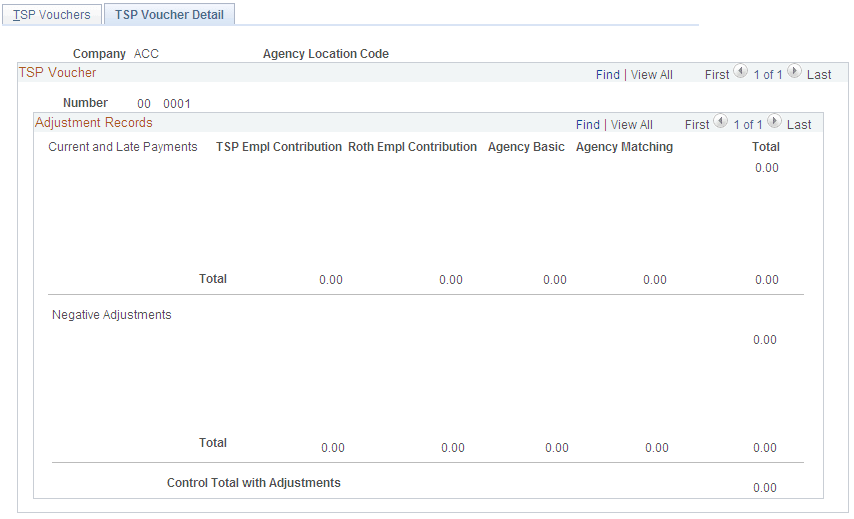Image resolution: width=854 pixels, height=519 pixels.
Task: Show next row arrow in TSP Voucher header
Action: (x=794, y=71)
